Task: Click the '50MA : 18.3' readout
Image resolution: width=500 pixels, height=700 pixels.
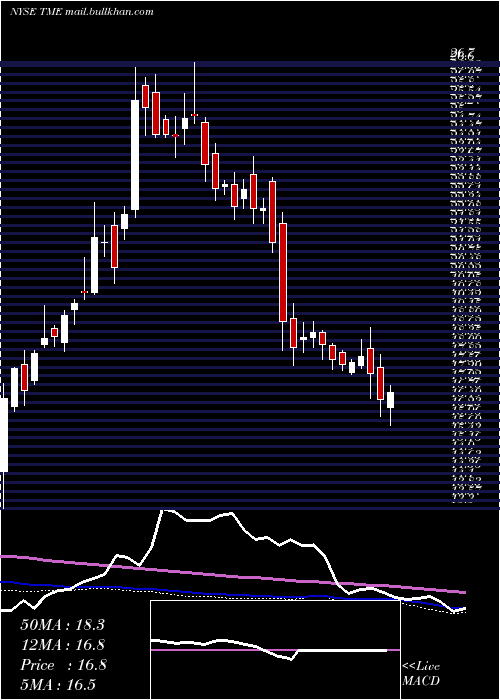Action: (62, 625)
